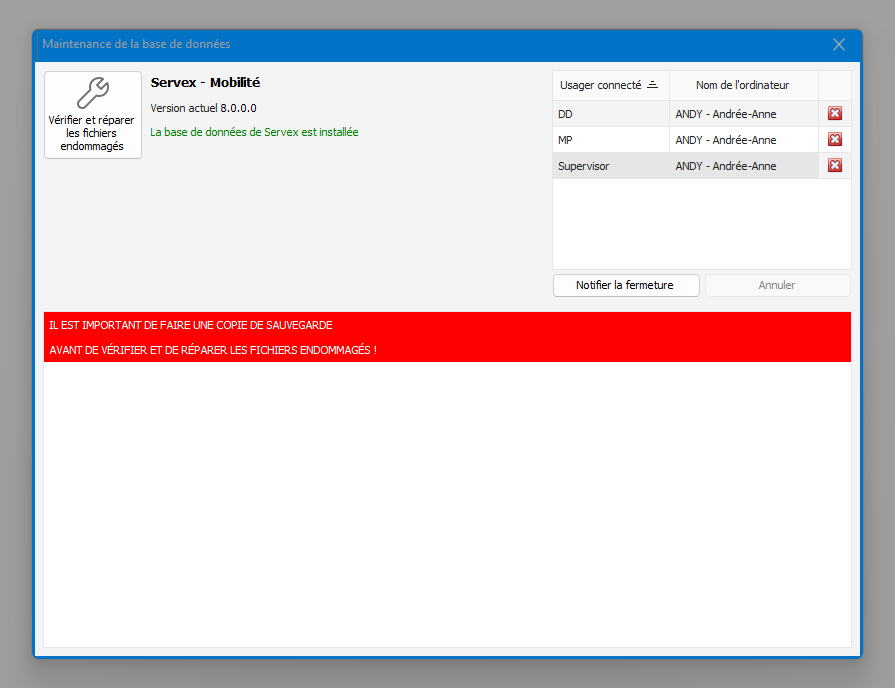Click empty space below connected users list
Viewport: 895px width, 688px height.
pyautogui.click(x=700, y=225)
